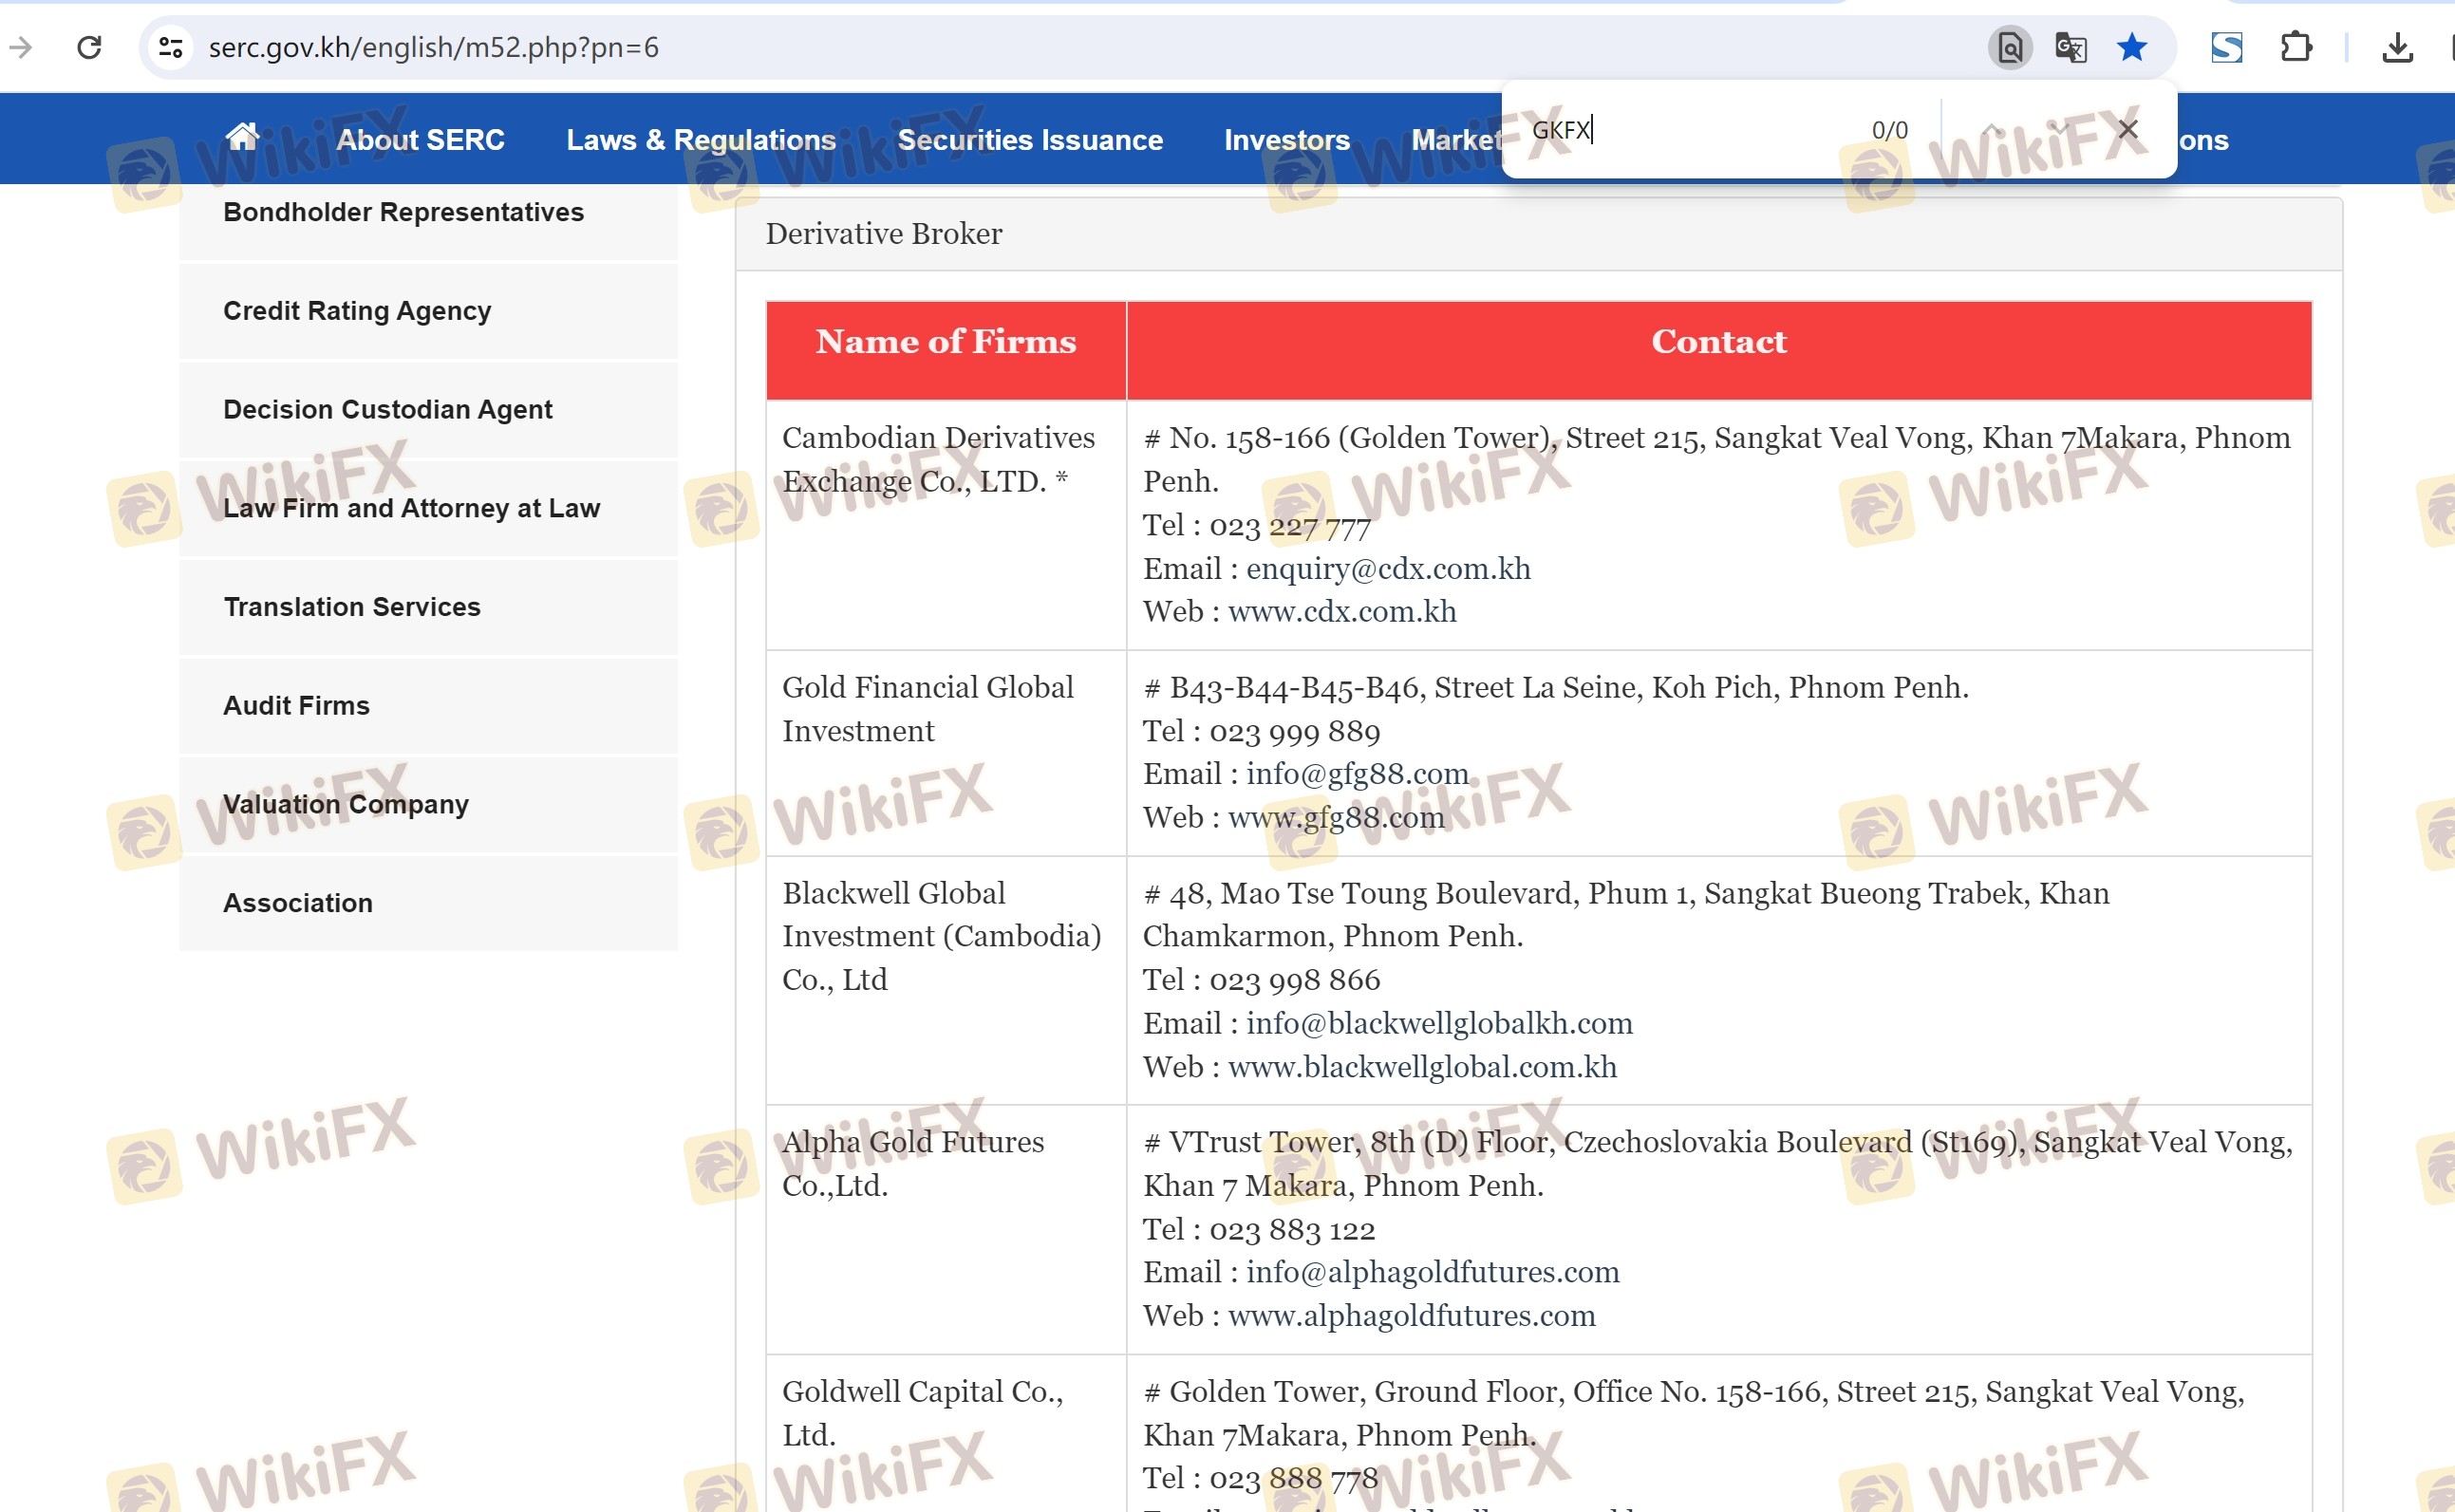This screenshot has width=2455, height=1512.
Task: Go to next find result arrow
Action: 2058,129
